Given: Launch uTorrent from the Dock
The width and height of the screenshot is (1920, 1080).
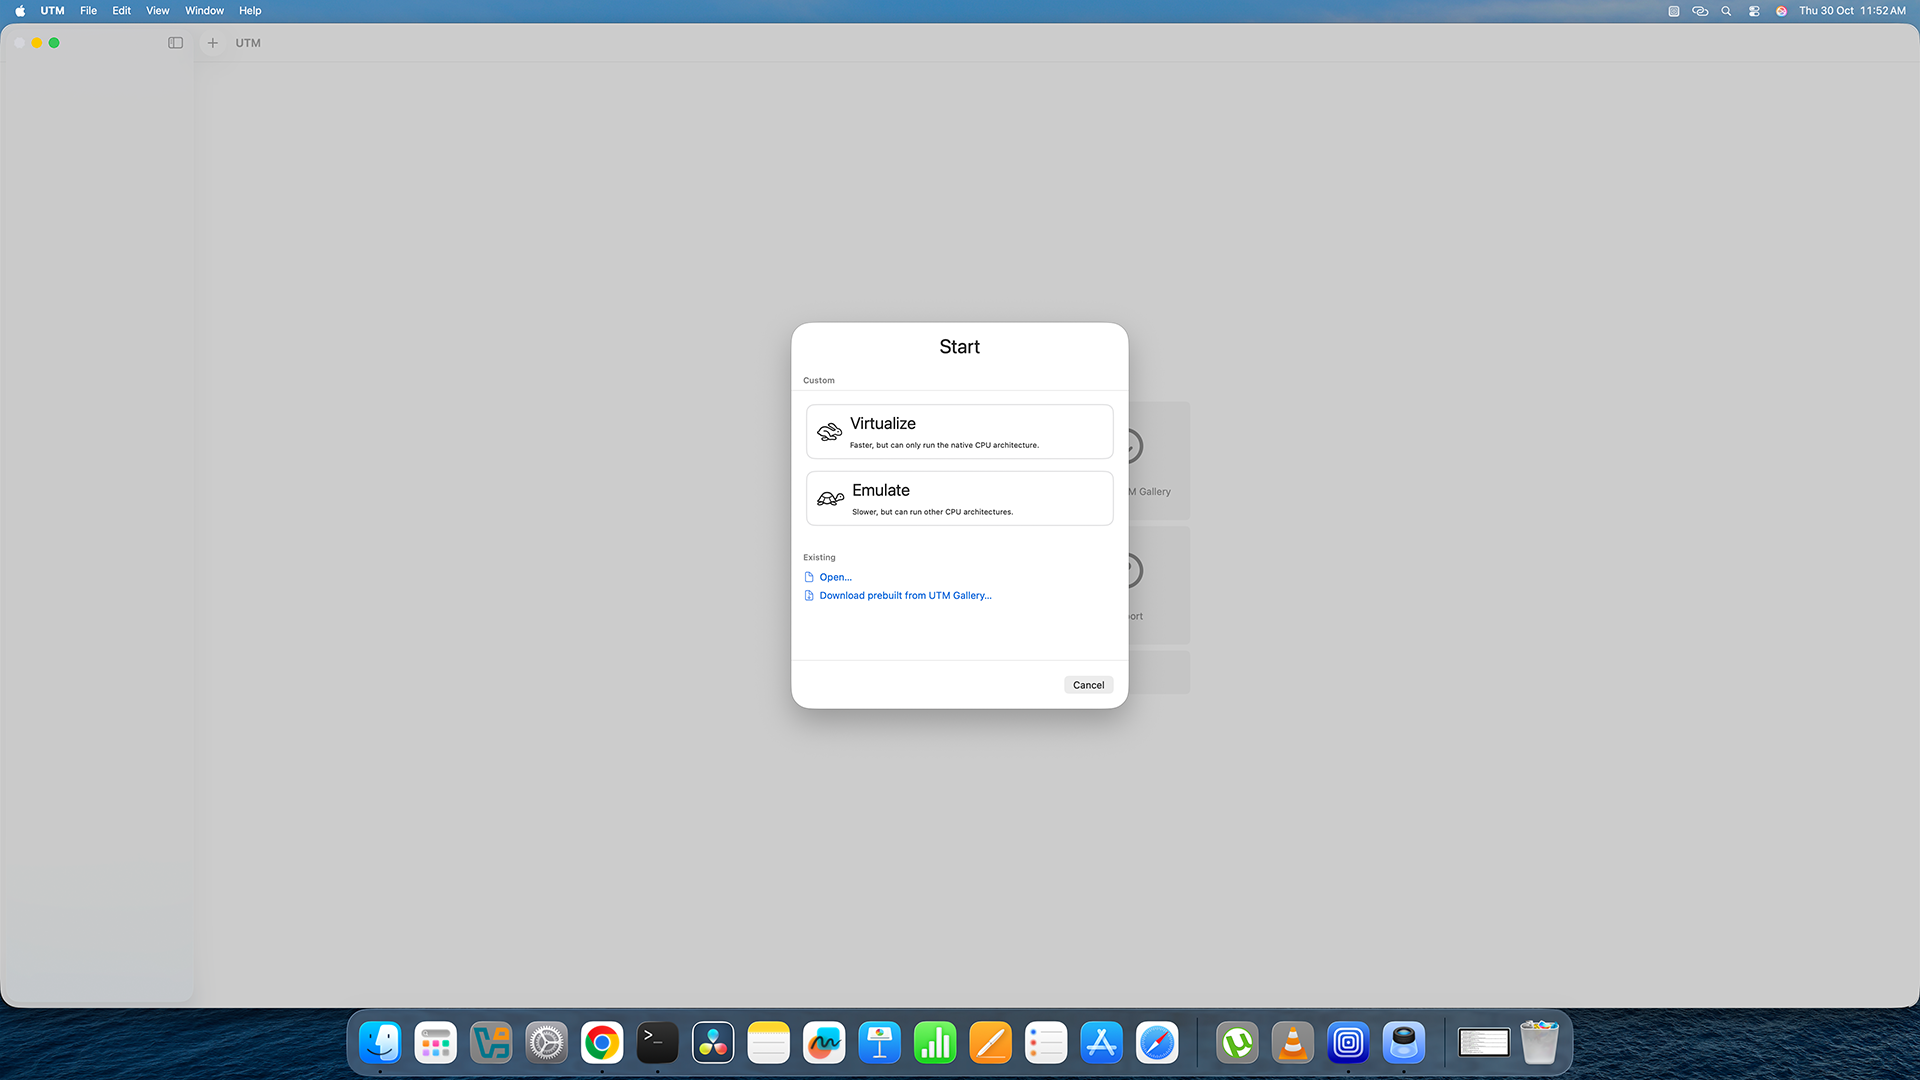Looking at the screenshot, I should [1237, 1042].
